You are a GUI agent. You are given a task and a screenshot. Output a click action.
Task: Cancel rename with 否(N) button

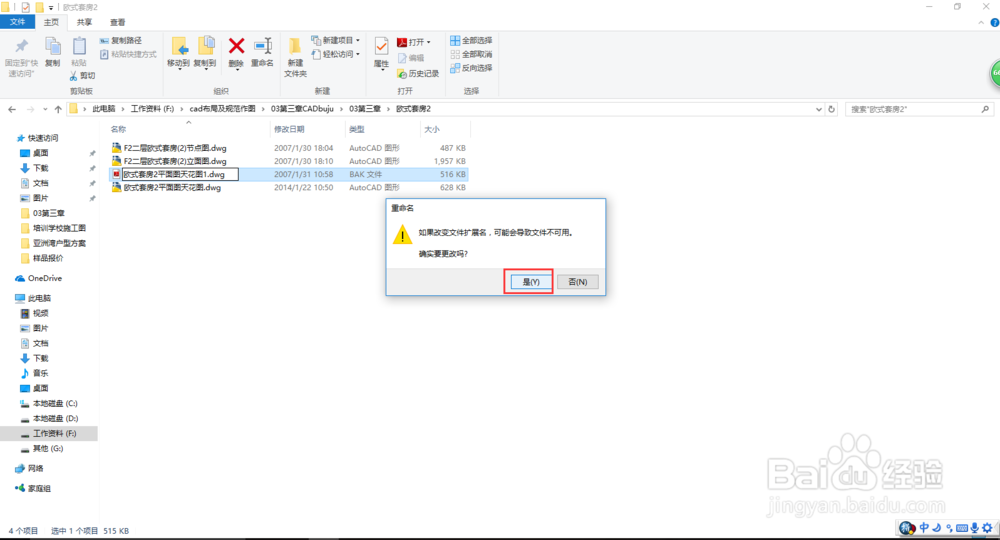coord(577,282)
